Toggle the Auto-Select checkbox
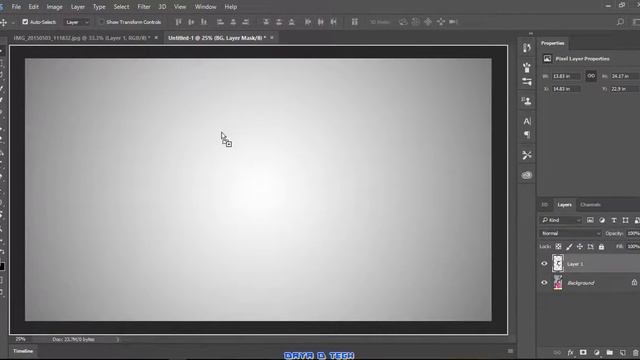The height and width of the screenshot is (360, 640). click(x=25, y=22)
